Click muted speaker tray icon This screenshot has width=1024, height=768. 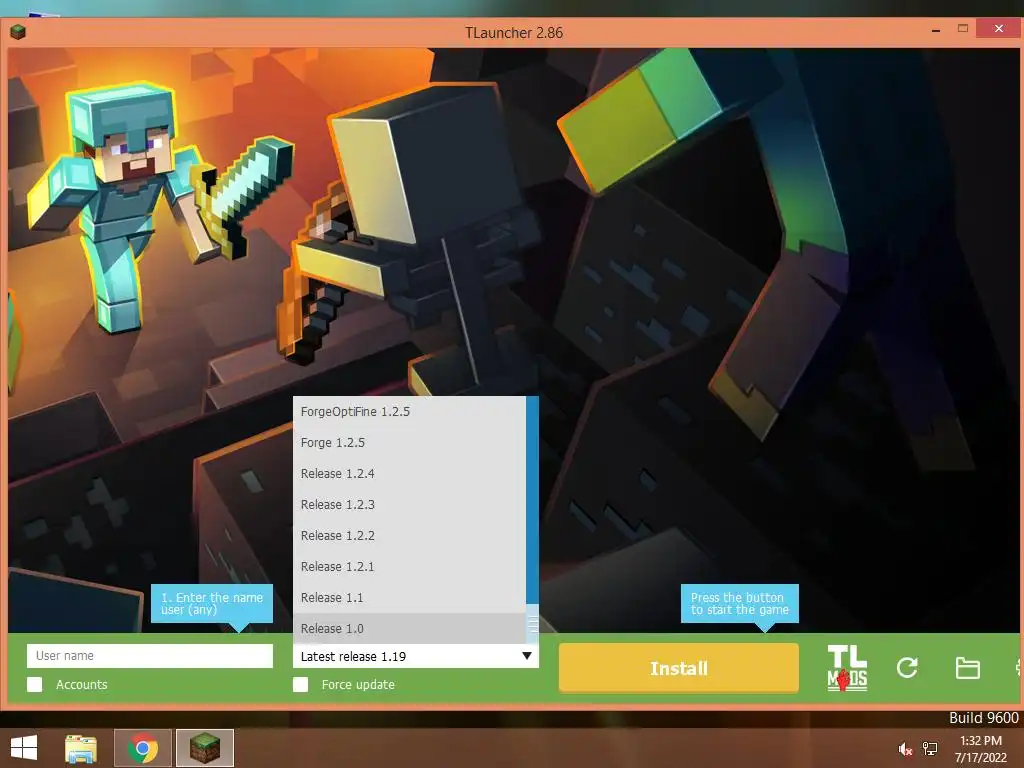tap(904, 749)
